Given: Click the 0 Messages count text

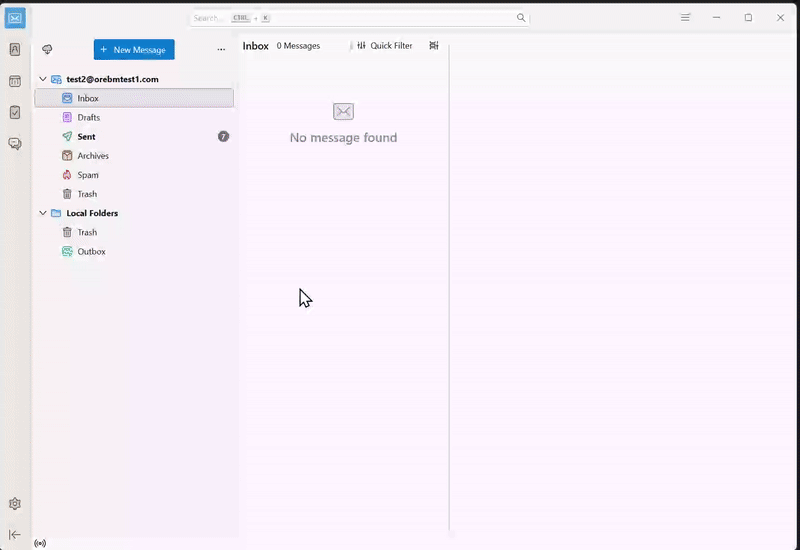Looking at the screenshot, I should [298, 45].
